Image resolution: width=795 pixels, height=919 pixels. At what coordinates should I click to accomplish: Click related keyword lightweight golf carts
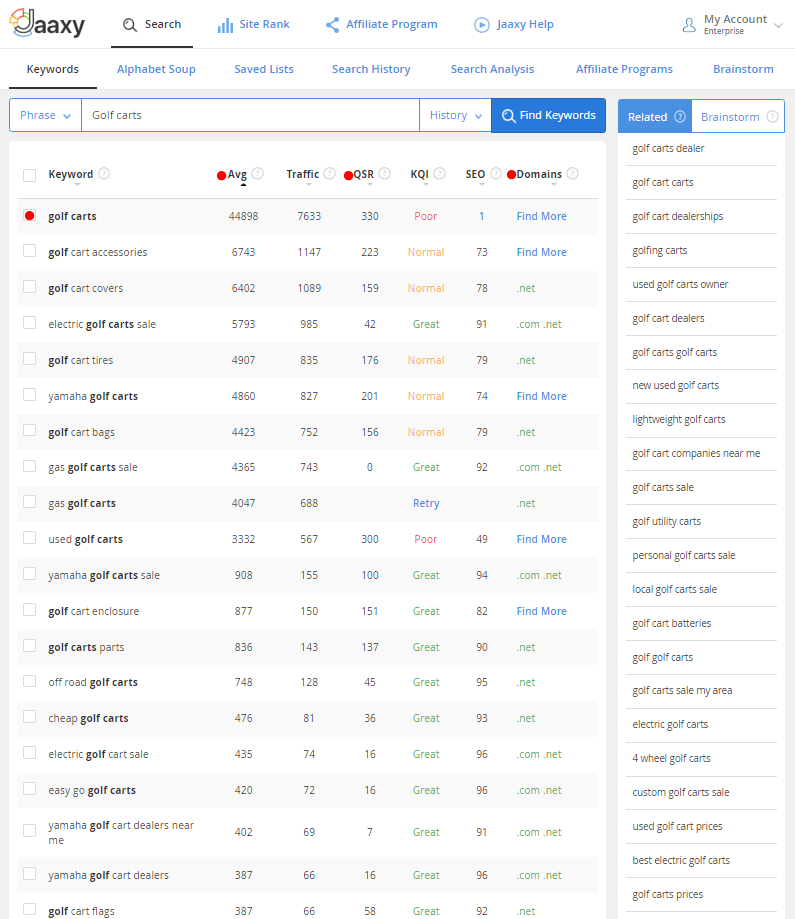679,420
